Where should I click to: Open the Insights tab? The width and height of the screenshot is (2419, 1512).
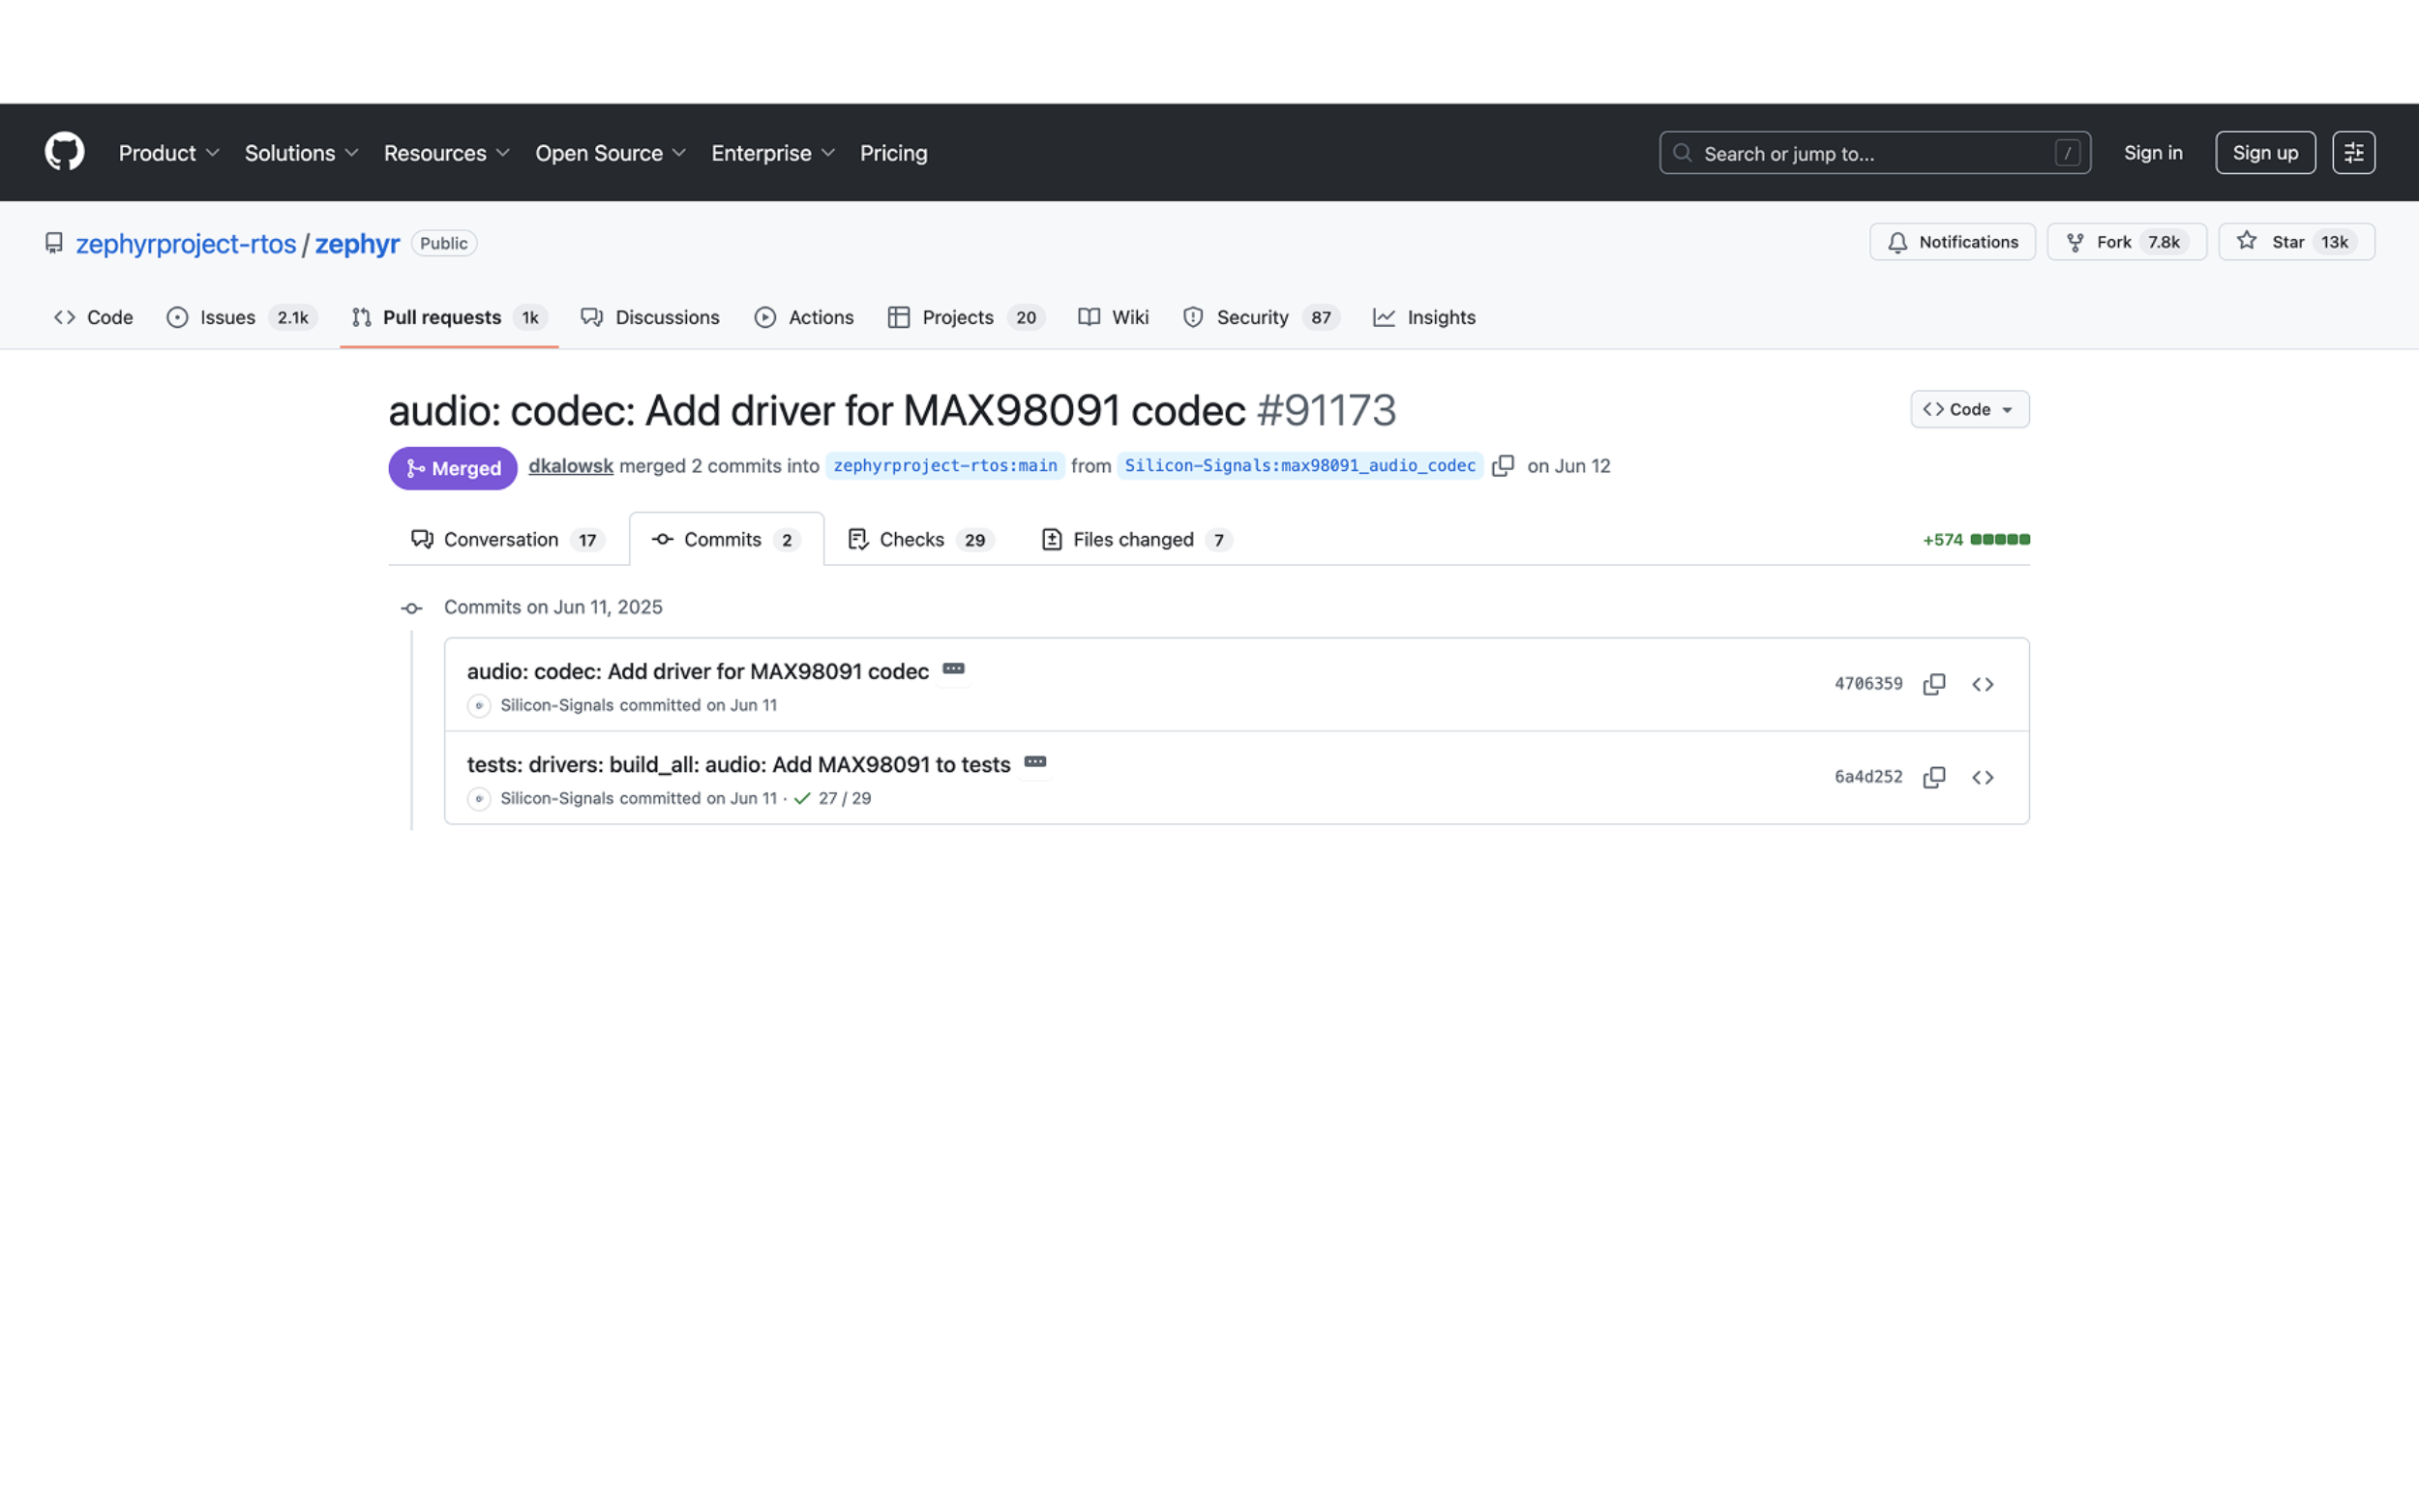tap(1424, 317)
